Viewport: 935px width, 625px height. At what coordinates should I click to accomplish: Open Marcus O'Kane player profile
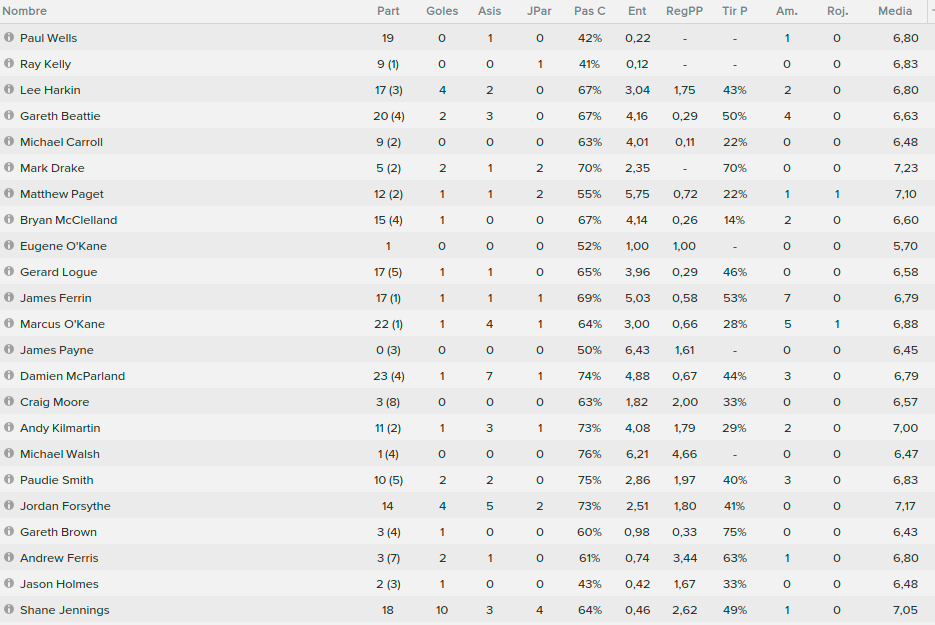click(63, 324)
